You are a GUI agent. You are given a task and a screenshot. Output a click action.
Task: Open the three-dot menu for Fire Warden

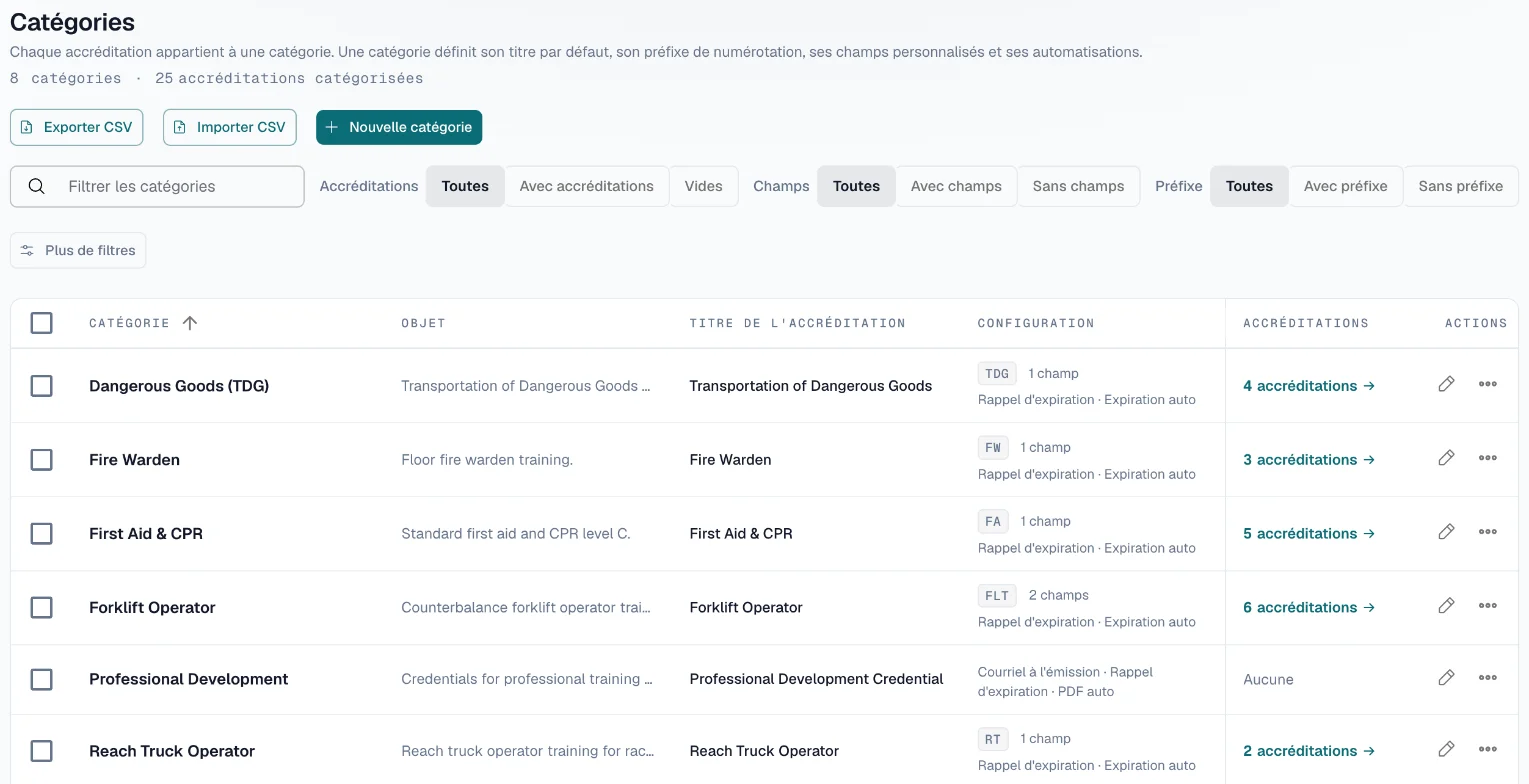(1488, 458)
